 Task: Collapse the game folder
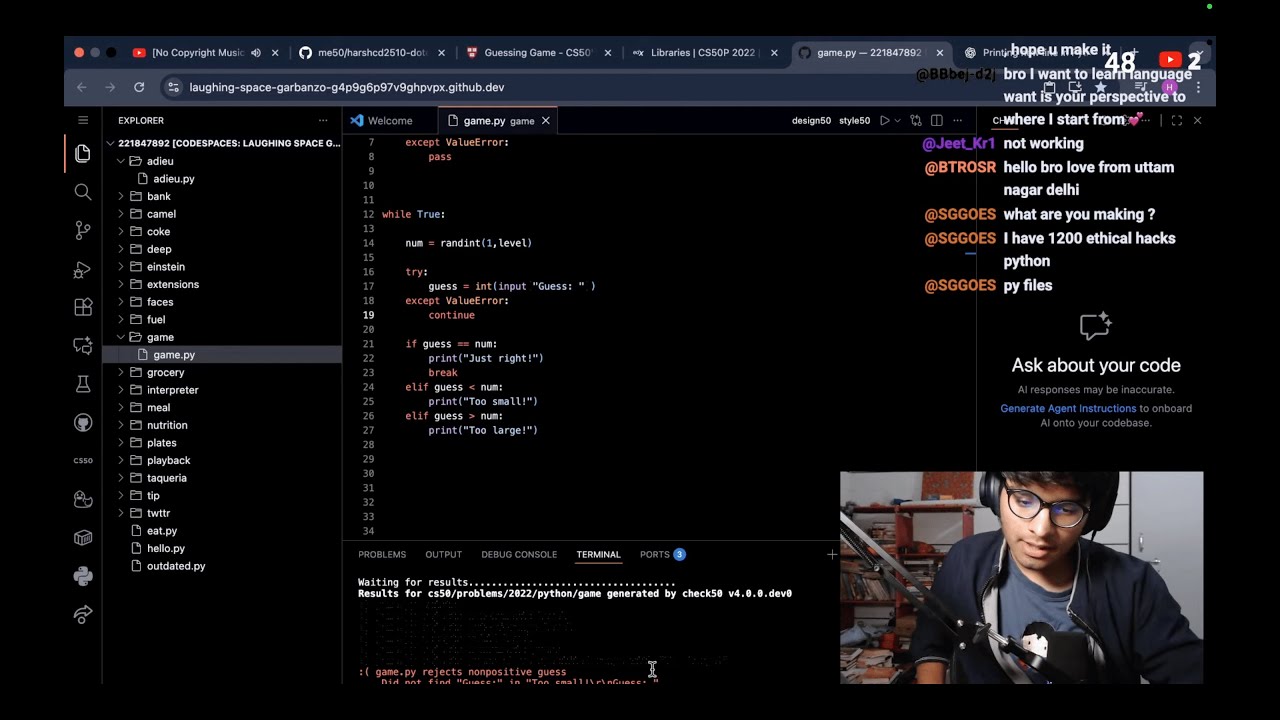tap(121, 337)
